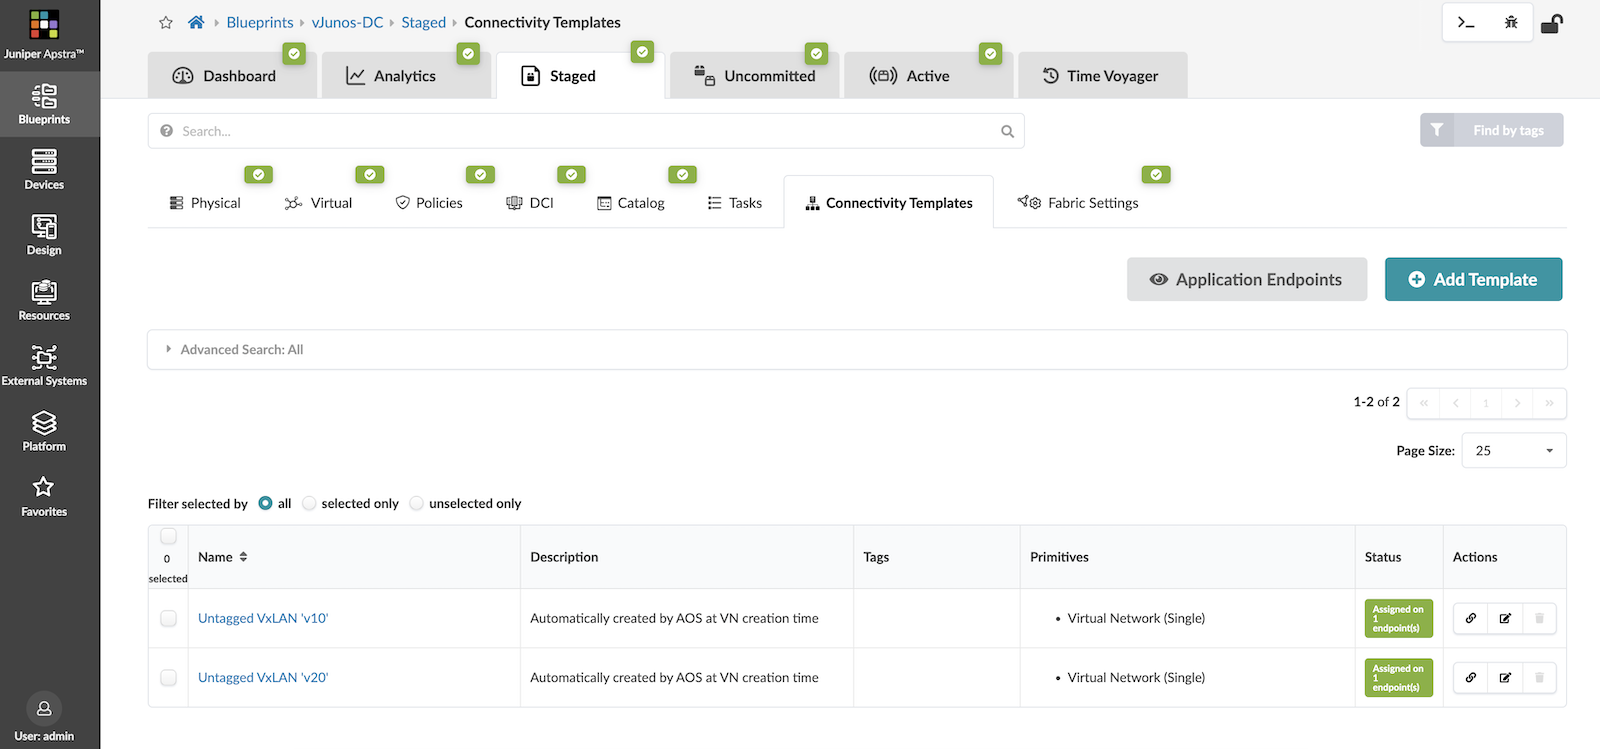Switch to the Dashboard tab
The image size is (1600, 749).
[x=232, y=75]
